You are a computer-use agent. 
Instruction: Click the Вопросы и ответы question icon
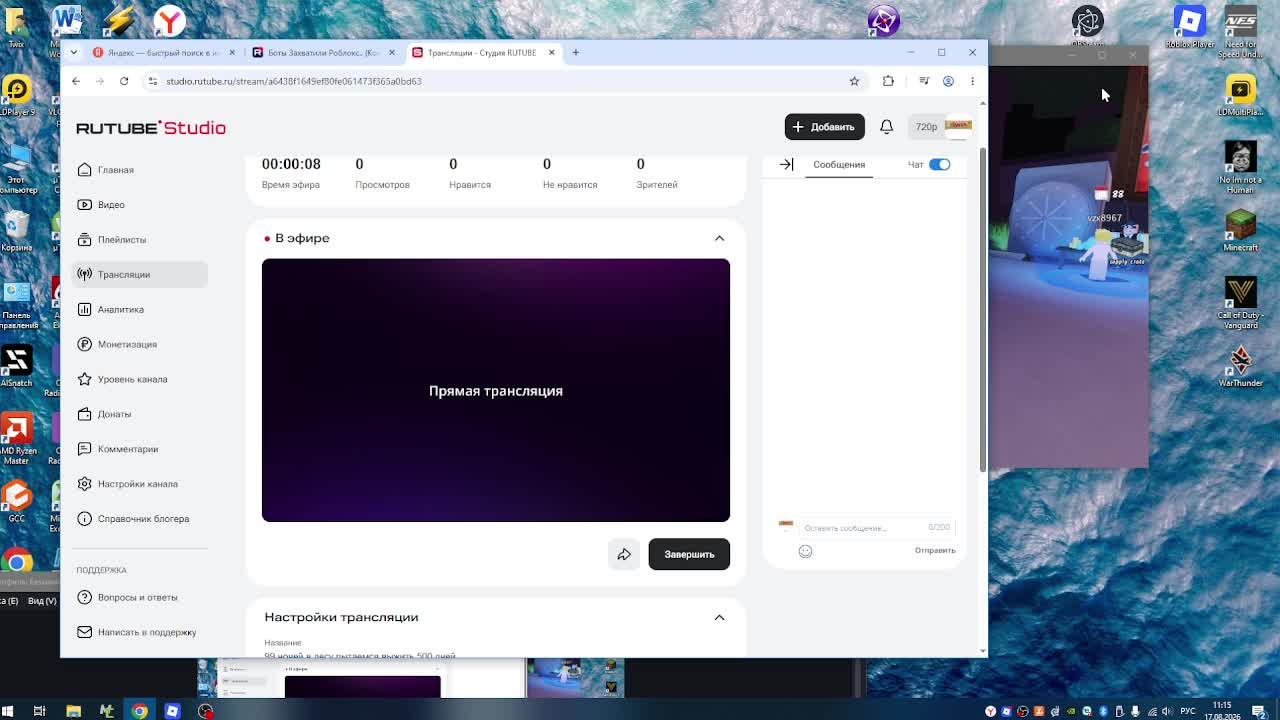[85, 597]
